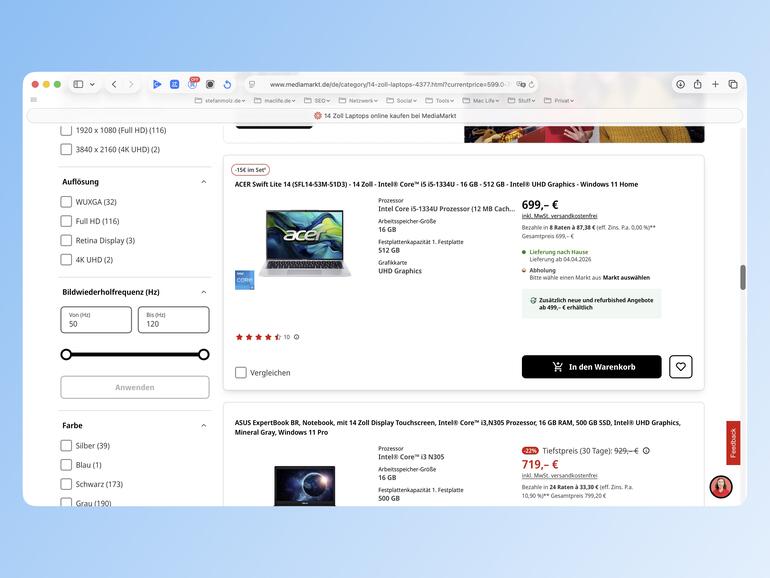Image resolution: width=770 pixels, height=578 pixels.
Task: Open the chat assistant avatar icon
Action: coord(721,487)
